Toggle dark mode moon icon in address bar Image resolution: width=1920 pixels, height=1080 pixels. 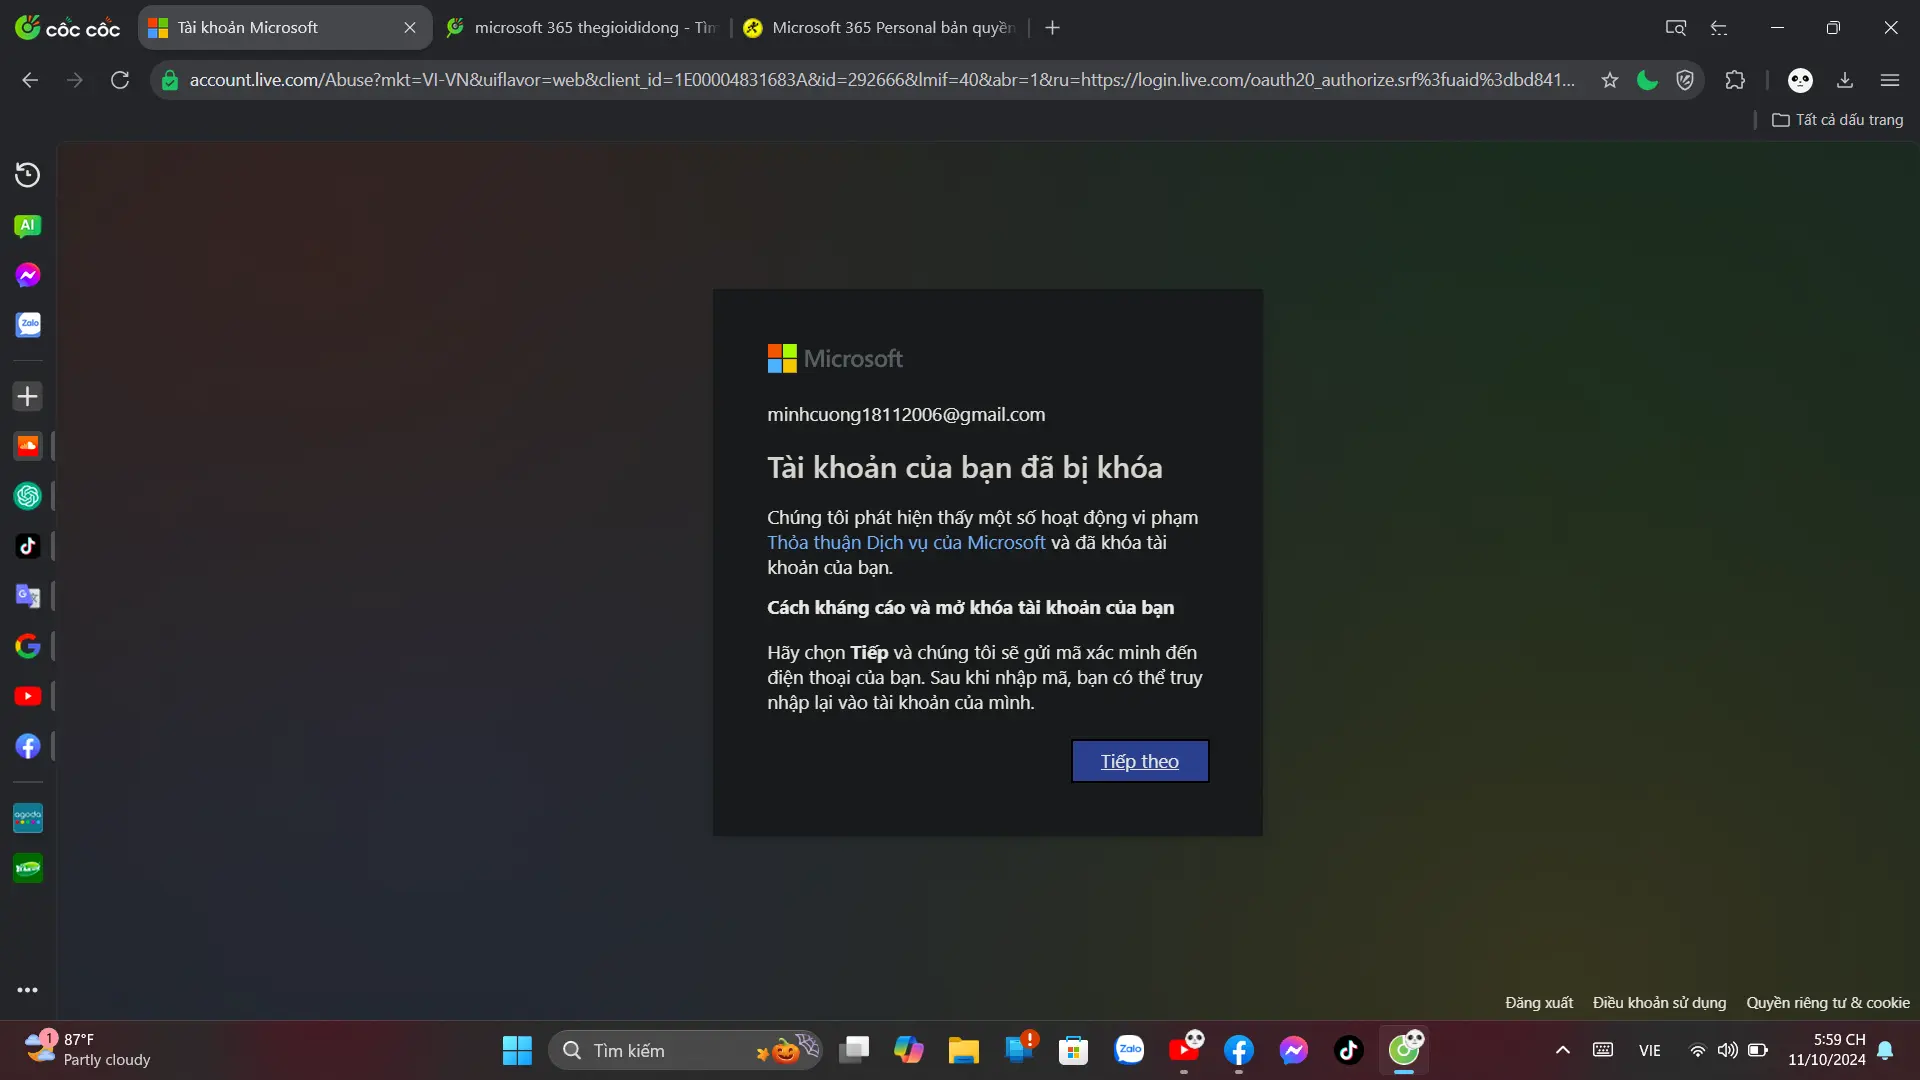click(x=1647, y=80)
